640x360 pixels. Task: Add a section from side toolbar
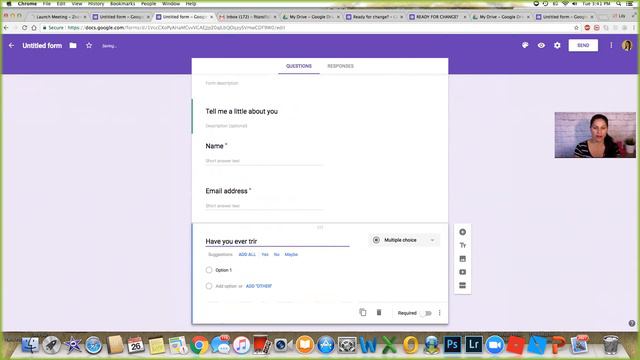462,286
